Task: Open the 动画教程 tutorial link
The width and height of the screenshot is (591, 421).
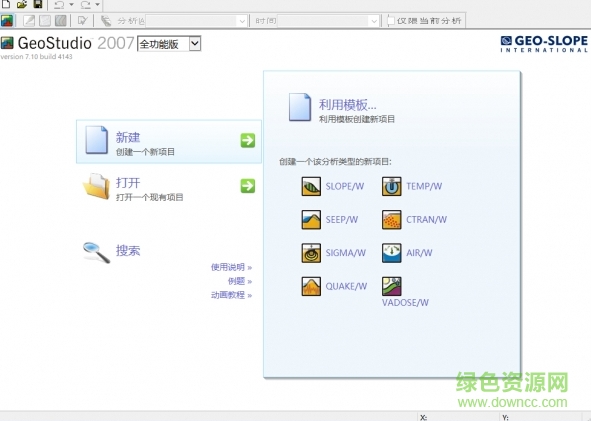Action: [x=231, y=295]
